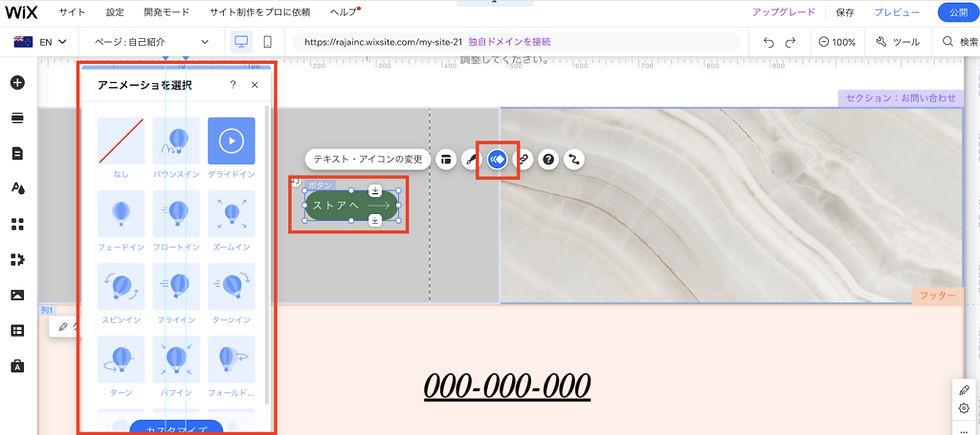
Task: Choose the ターンイン animation
Action: pyautogui.click(x=231, y=294)
